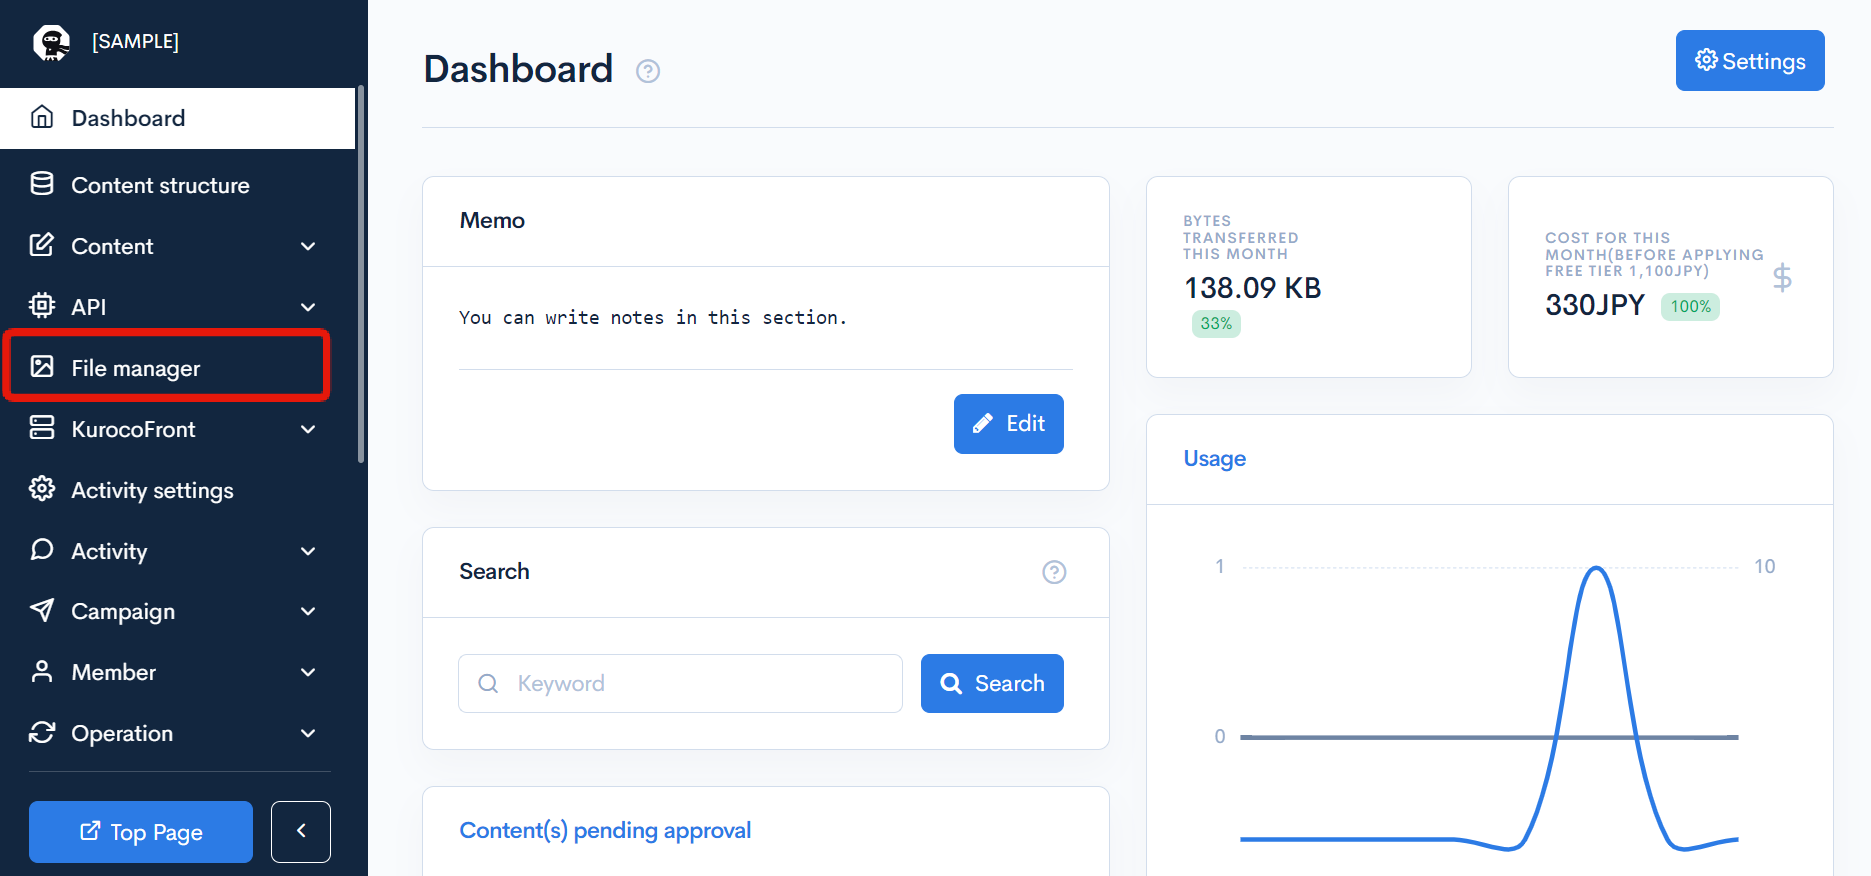
Task: Select the KurocoFront icon
Action: [x=42, y=428]
